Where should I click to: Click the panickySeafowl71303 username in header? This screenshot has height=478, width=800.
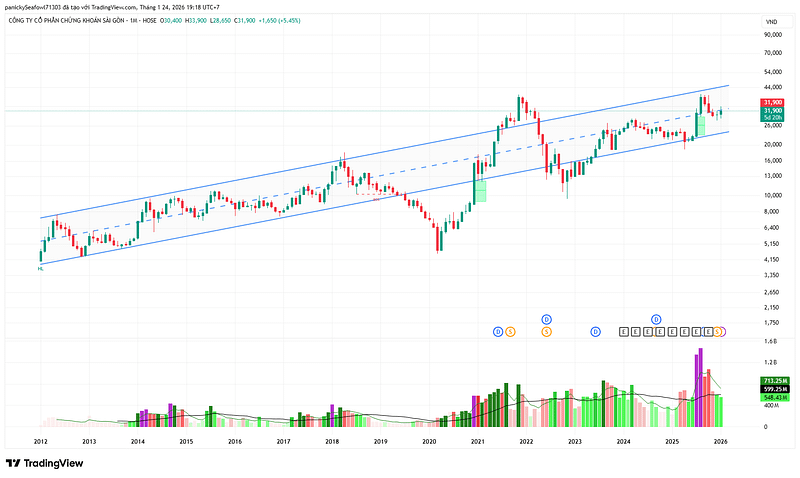click(x=39, y=6)
